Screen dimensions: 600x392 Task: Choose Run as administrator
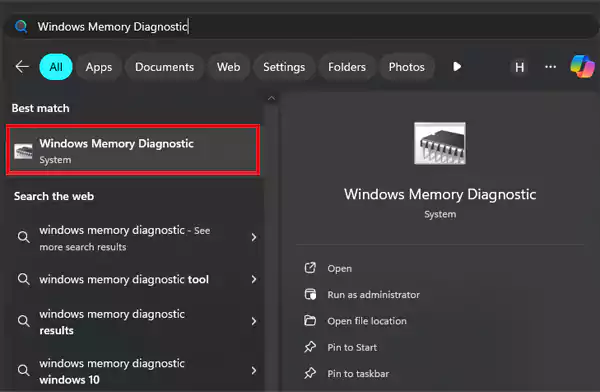point(373,294)
